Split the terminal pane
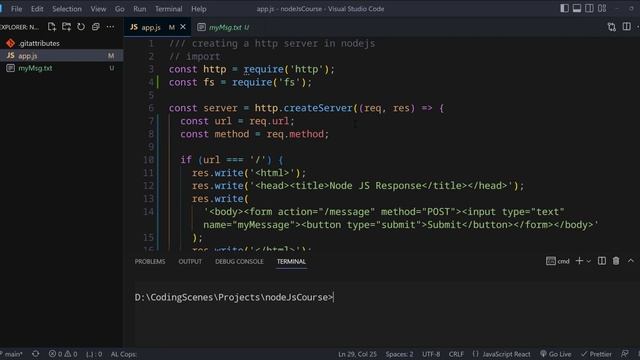This screenshot has height=360, width=640. (x=602, y=261)
